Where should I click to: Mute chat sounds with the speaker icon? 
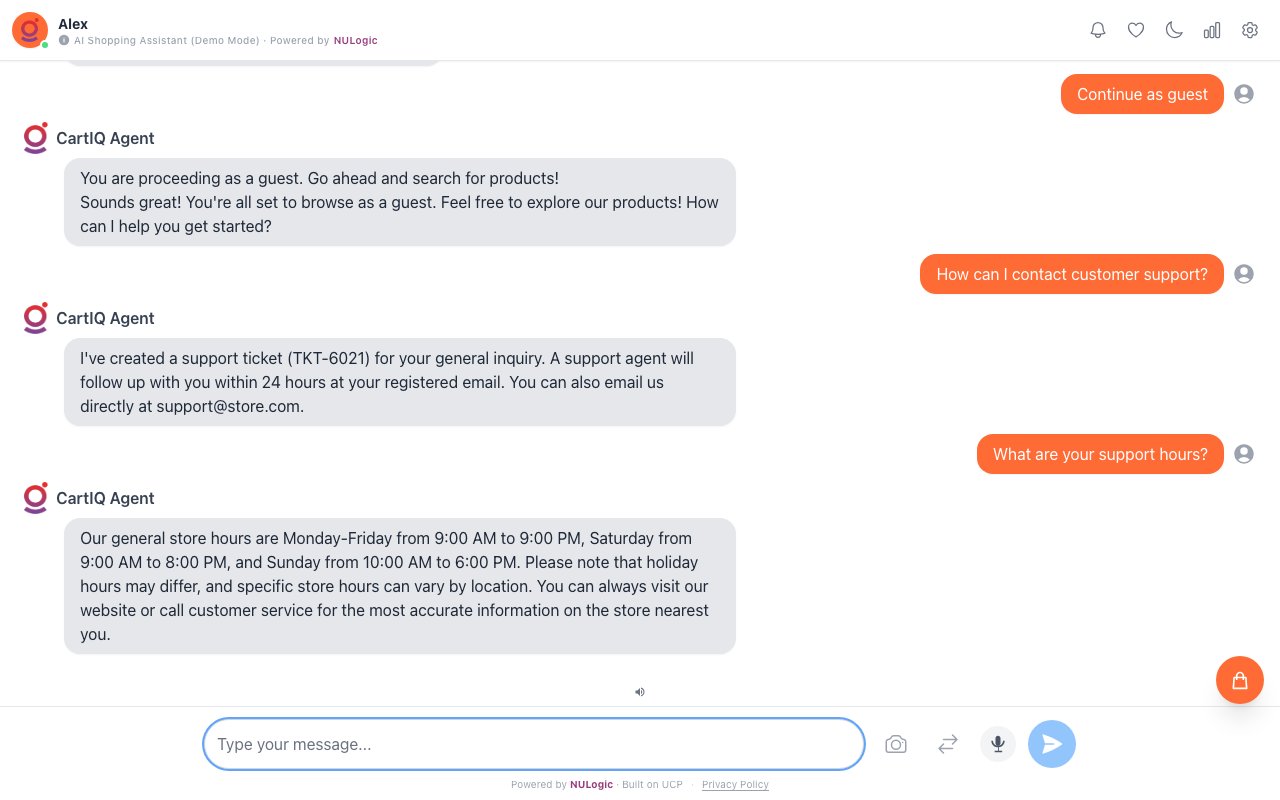pyautogui.click(x=640, y=691)
